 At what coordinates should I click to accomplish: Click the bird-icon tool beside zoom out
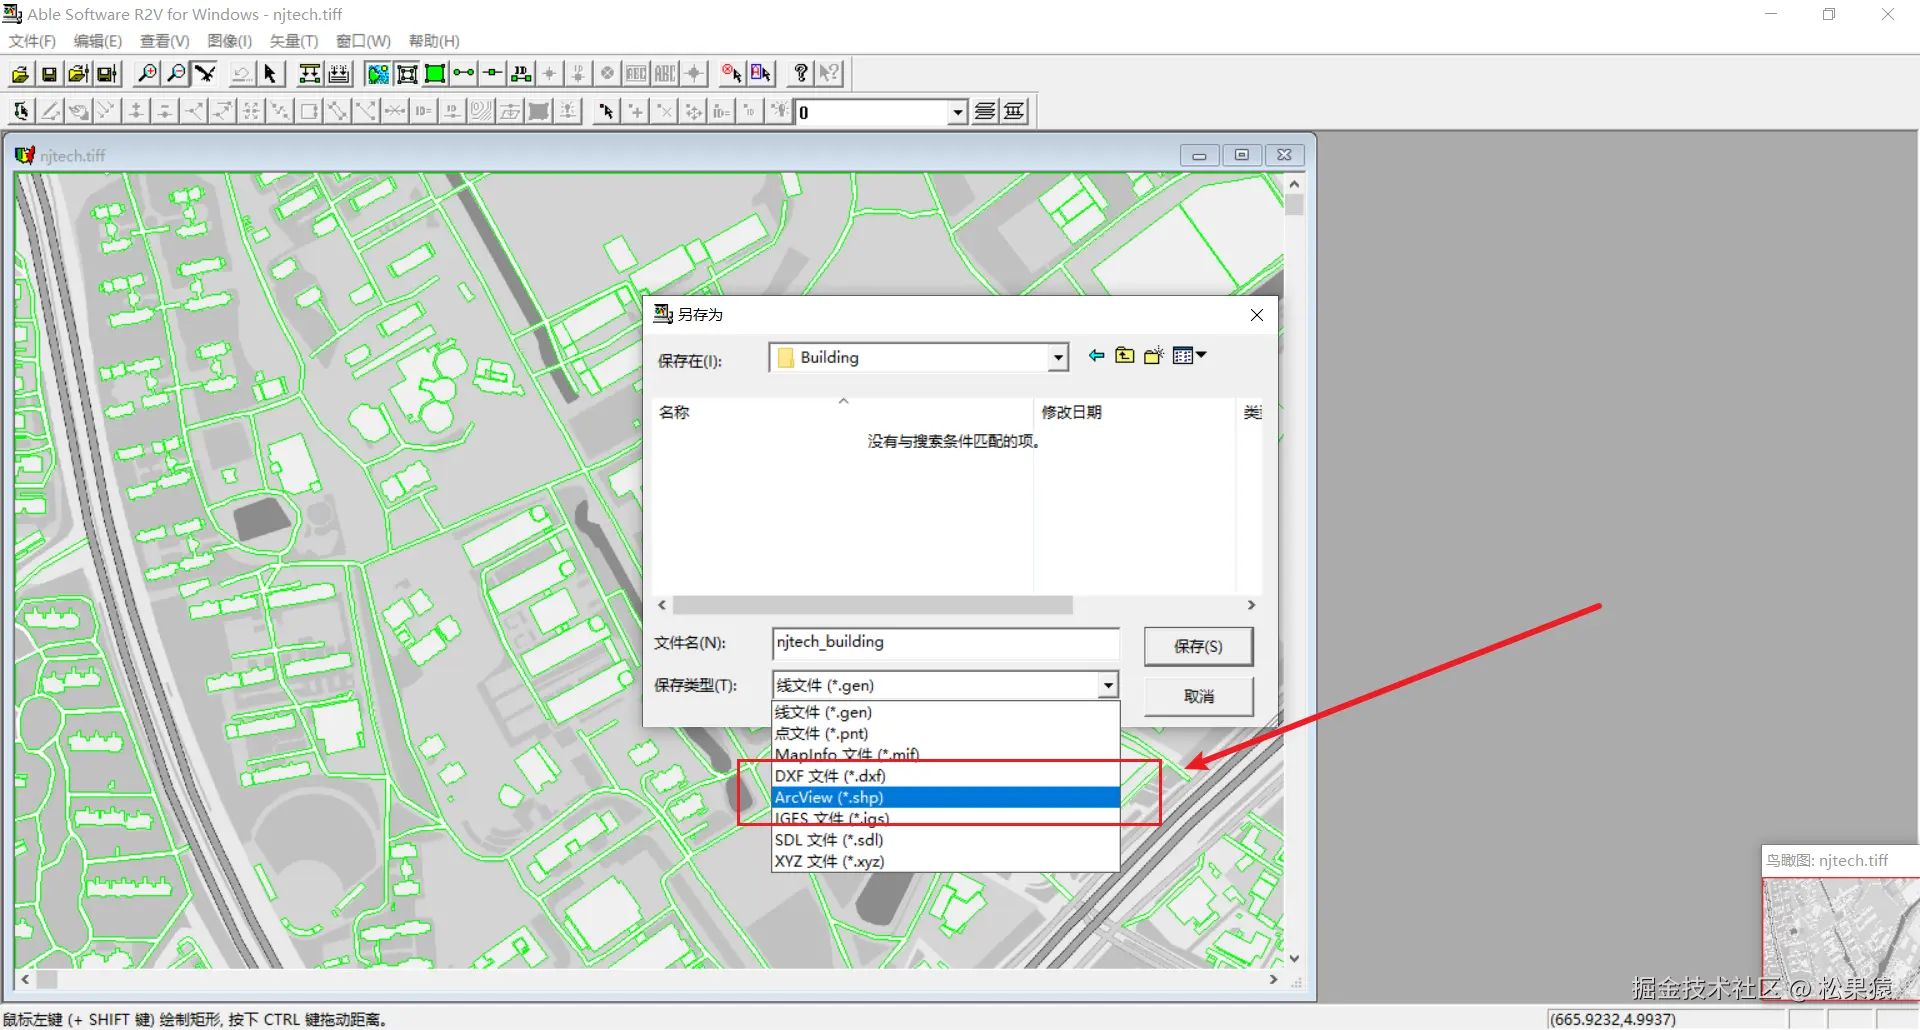(x=205, y=74)
